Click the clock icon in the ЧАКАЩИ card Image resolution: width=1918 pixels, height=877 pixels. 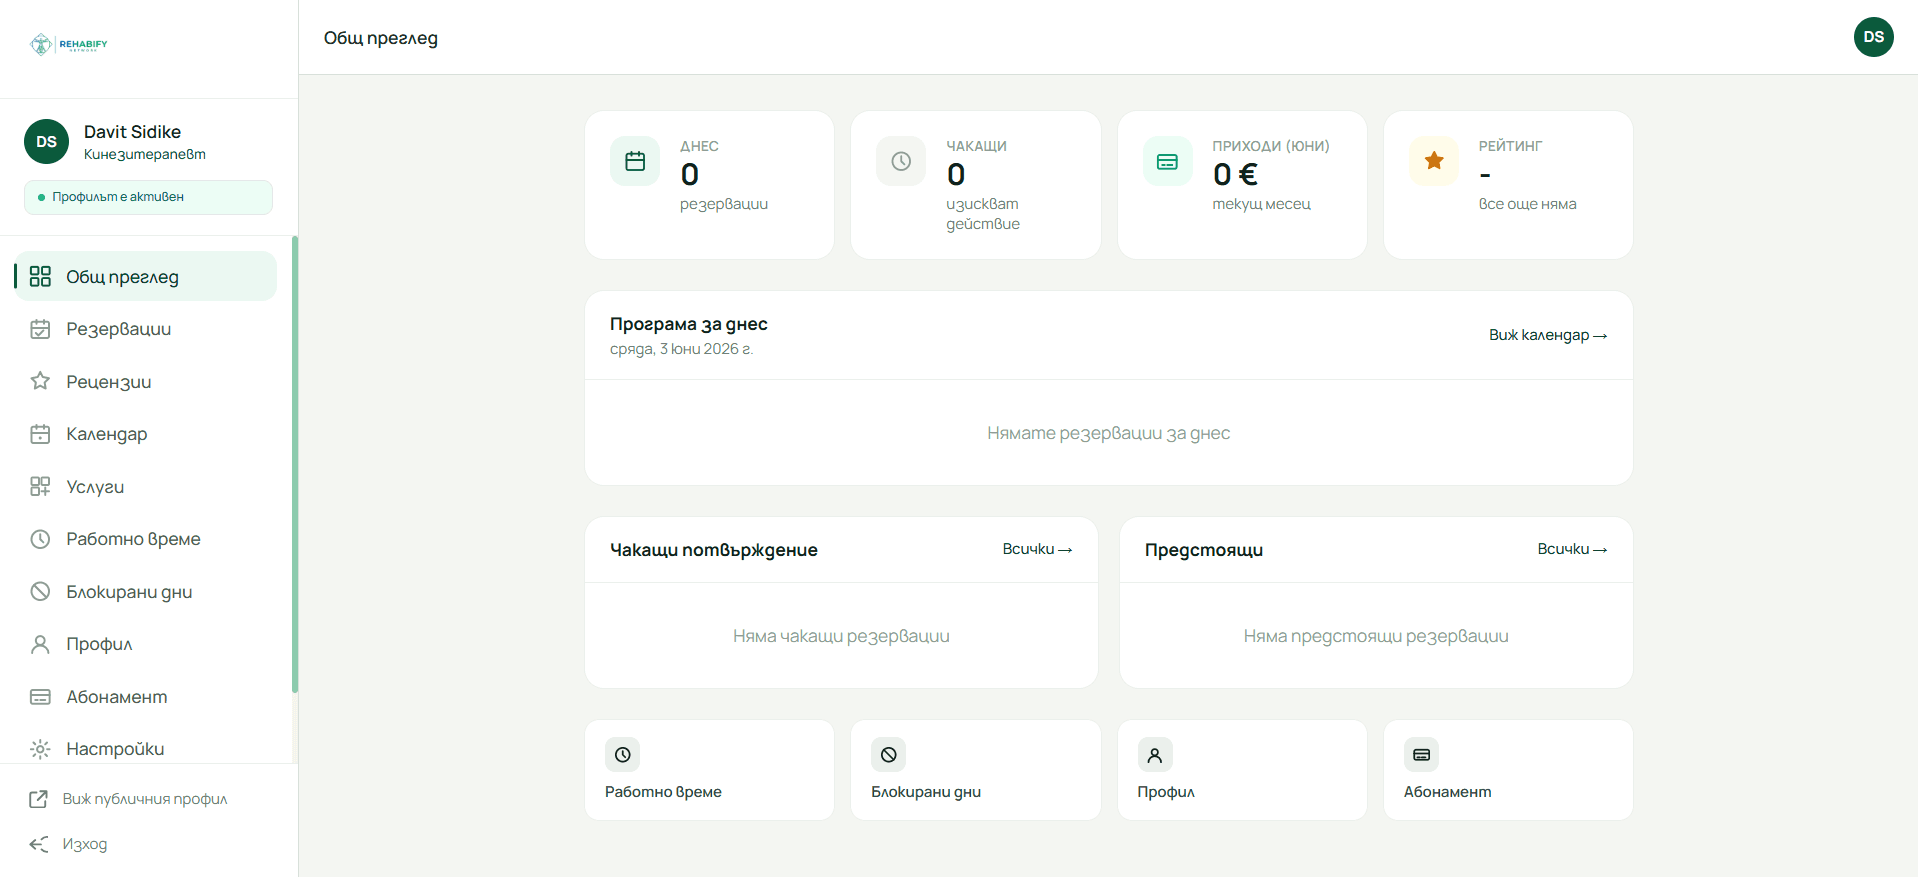pyautogui.click(x=901, y=161)
